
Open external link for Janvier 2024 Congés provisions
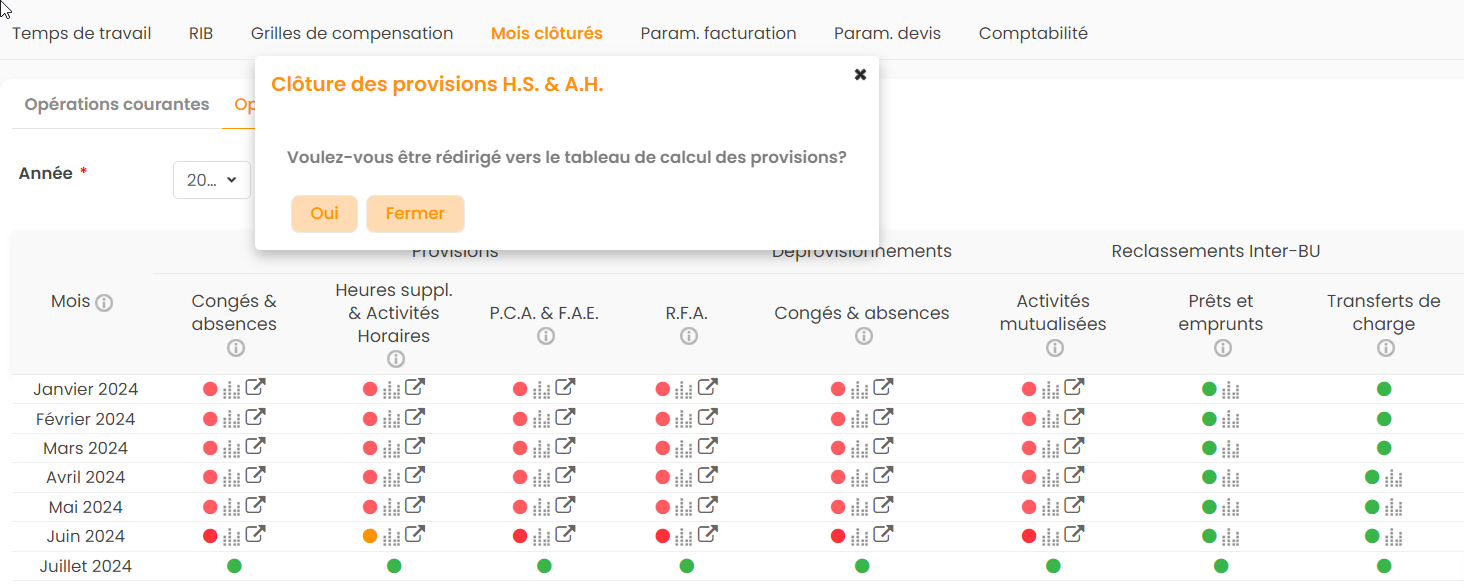(256, 388)
